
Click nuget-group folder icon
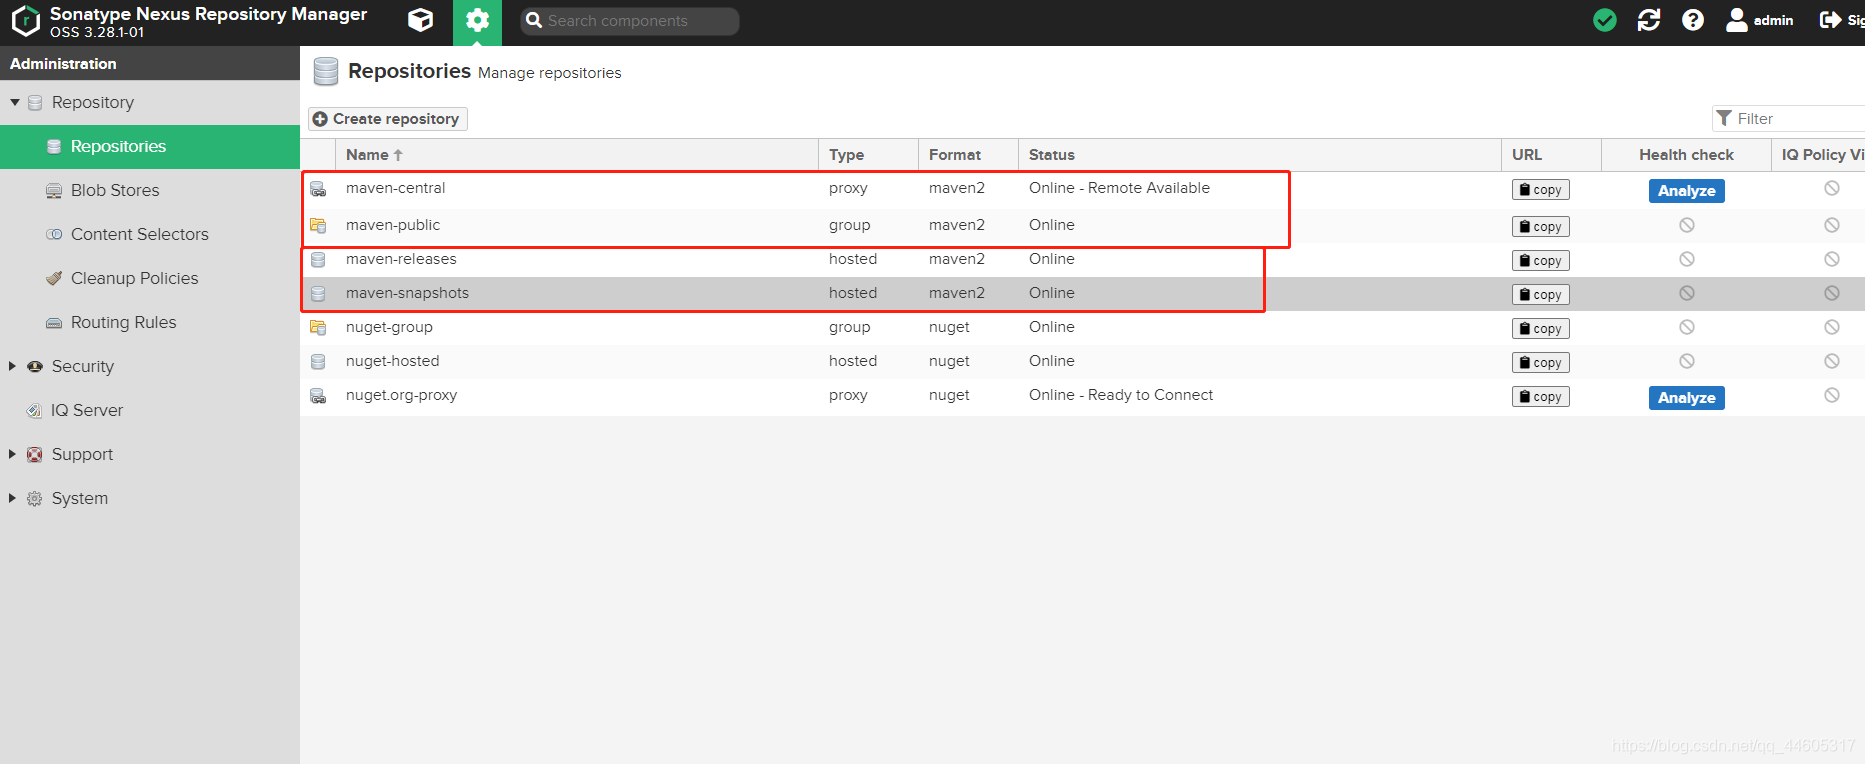point(318,328)
